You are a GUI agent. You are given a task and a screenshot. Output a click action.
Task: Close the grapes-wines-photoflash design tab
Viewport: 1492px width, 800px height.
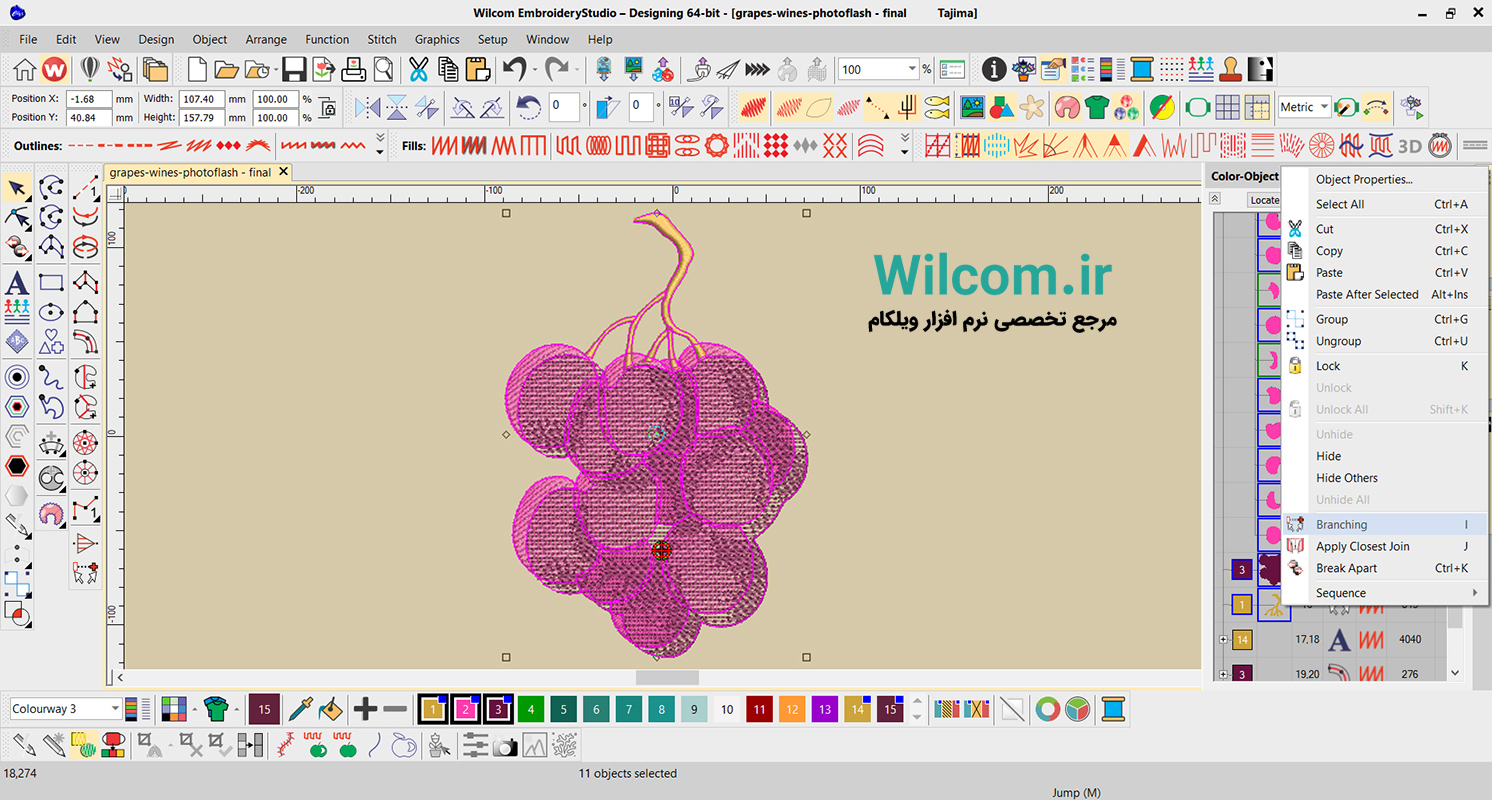284,172
